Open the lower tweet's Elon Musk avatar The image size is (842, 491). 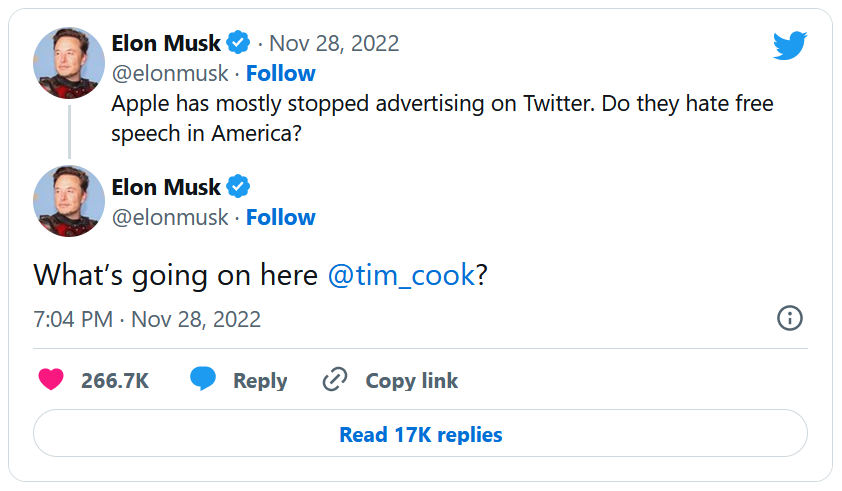(69, 201)
